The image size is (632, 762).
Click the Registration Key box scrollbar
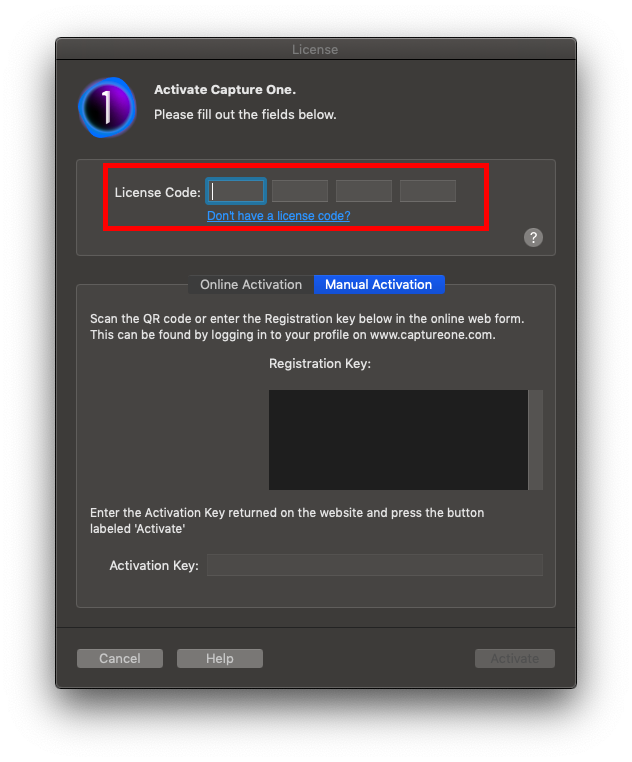536,440
